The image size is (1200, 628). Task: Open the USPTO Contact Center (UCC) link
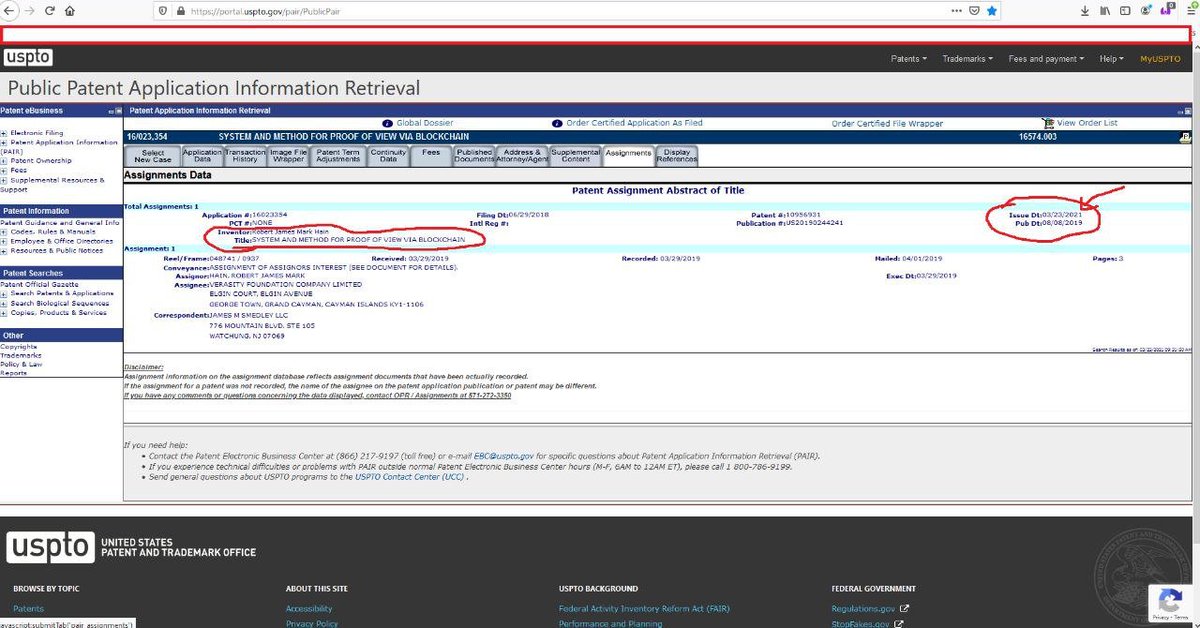point(408,477)
